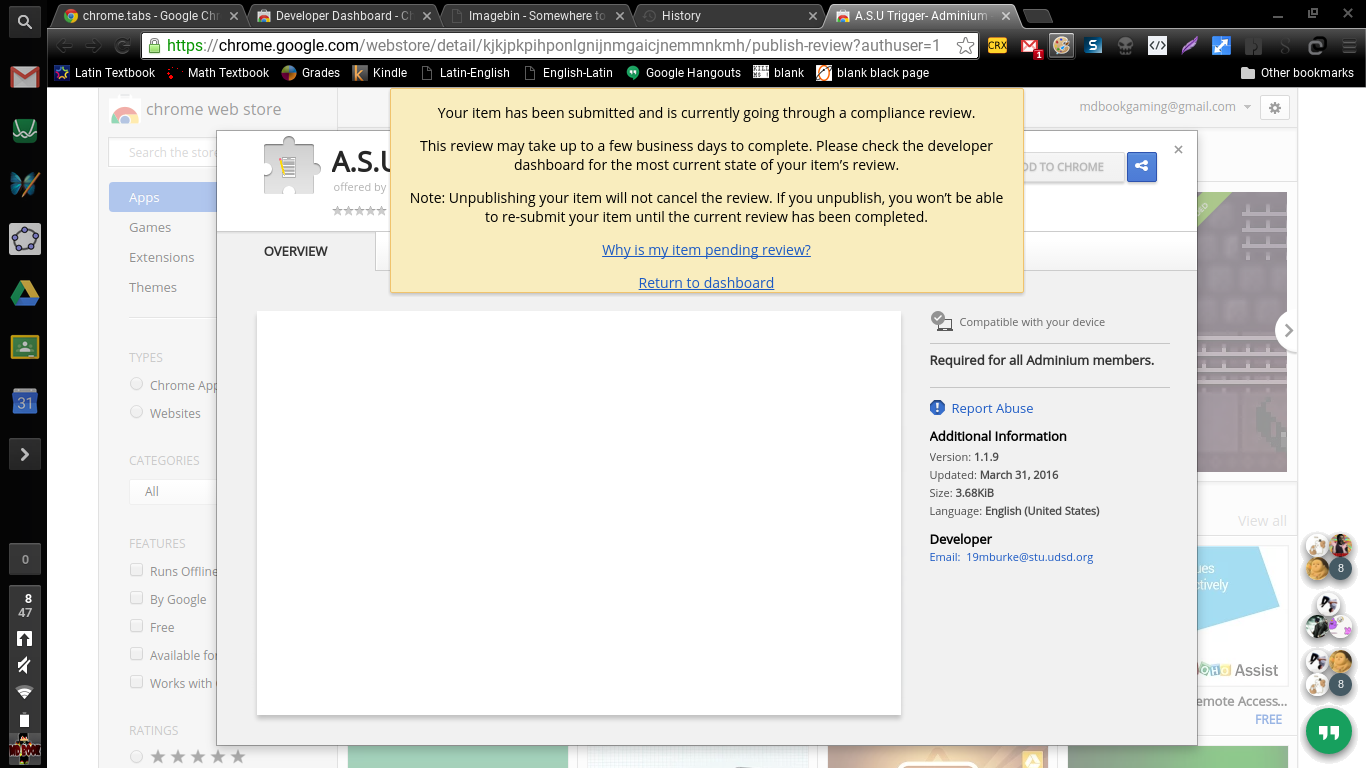Go to next screenshot with right chevron
The image size is (1366, 768).
(x=1288, y=331)
